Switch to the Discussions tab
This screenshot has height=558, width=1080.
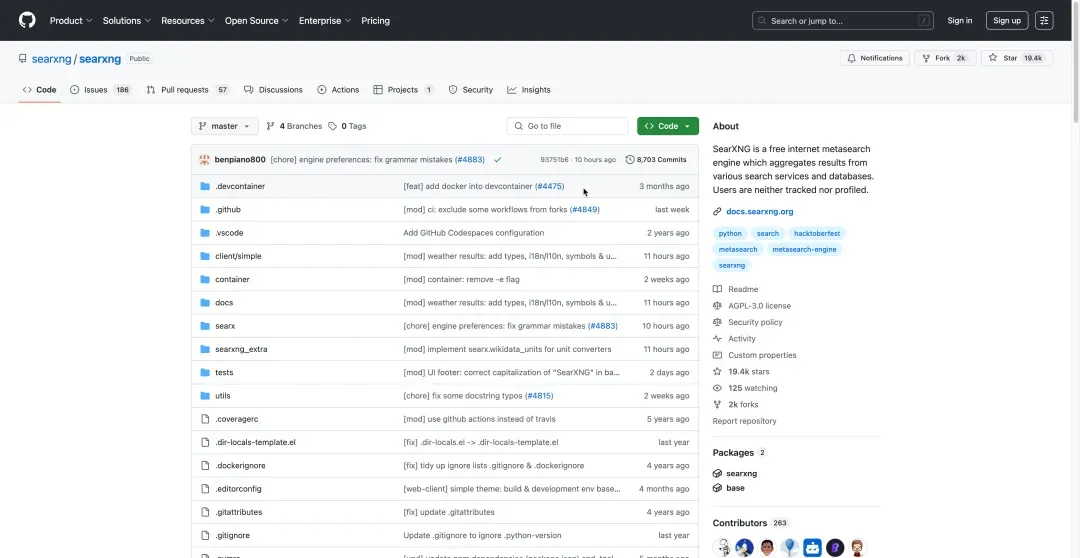(273, 90)
